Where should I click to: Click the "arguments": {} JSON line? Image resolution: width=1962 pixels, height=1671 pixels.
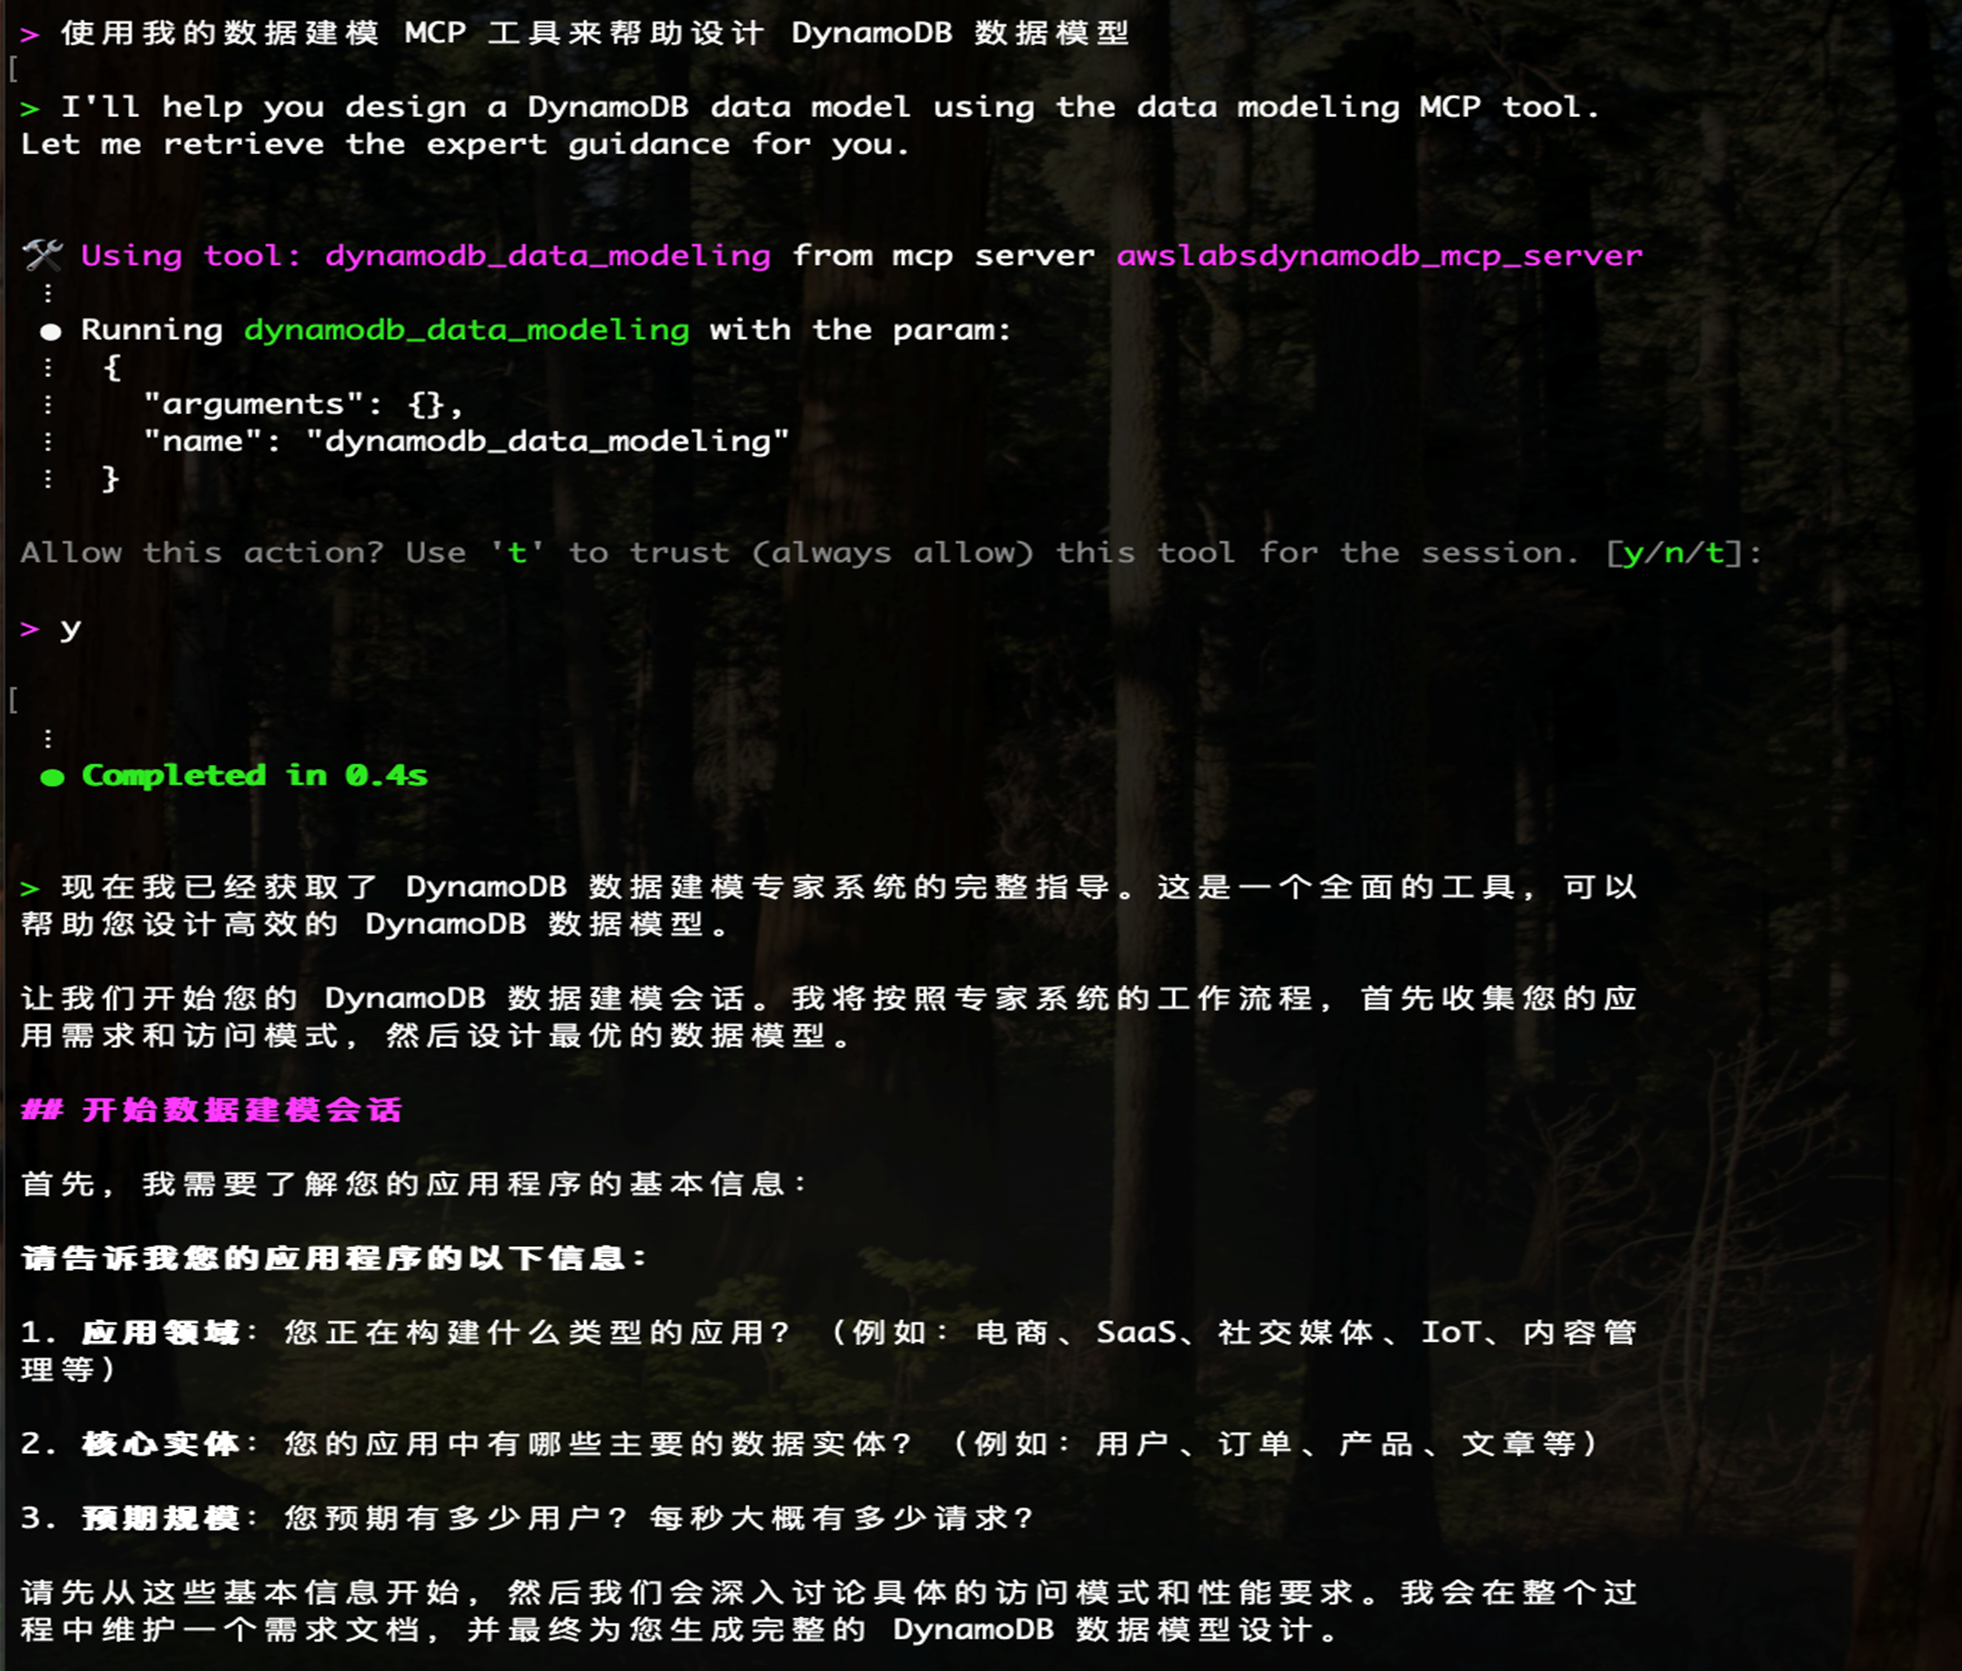302,404
